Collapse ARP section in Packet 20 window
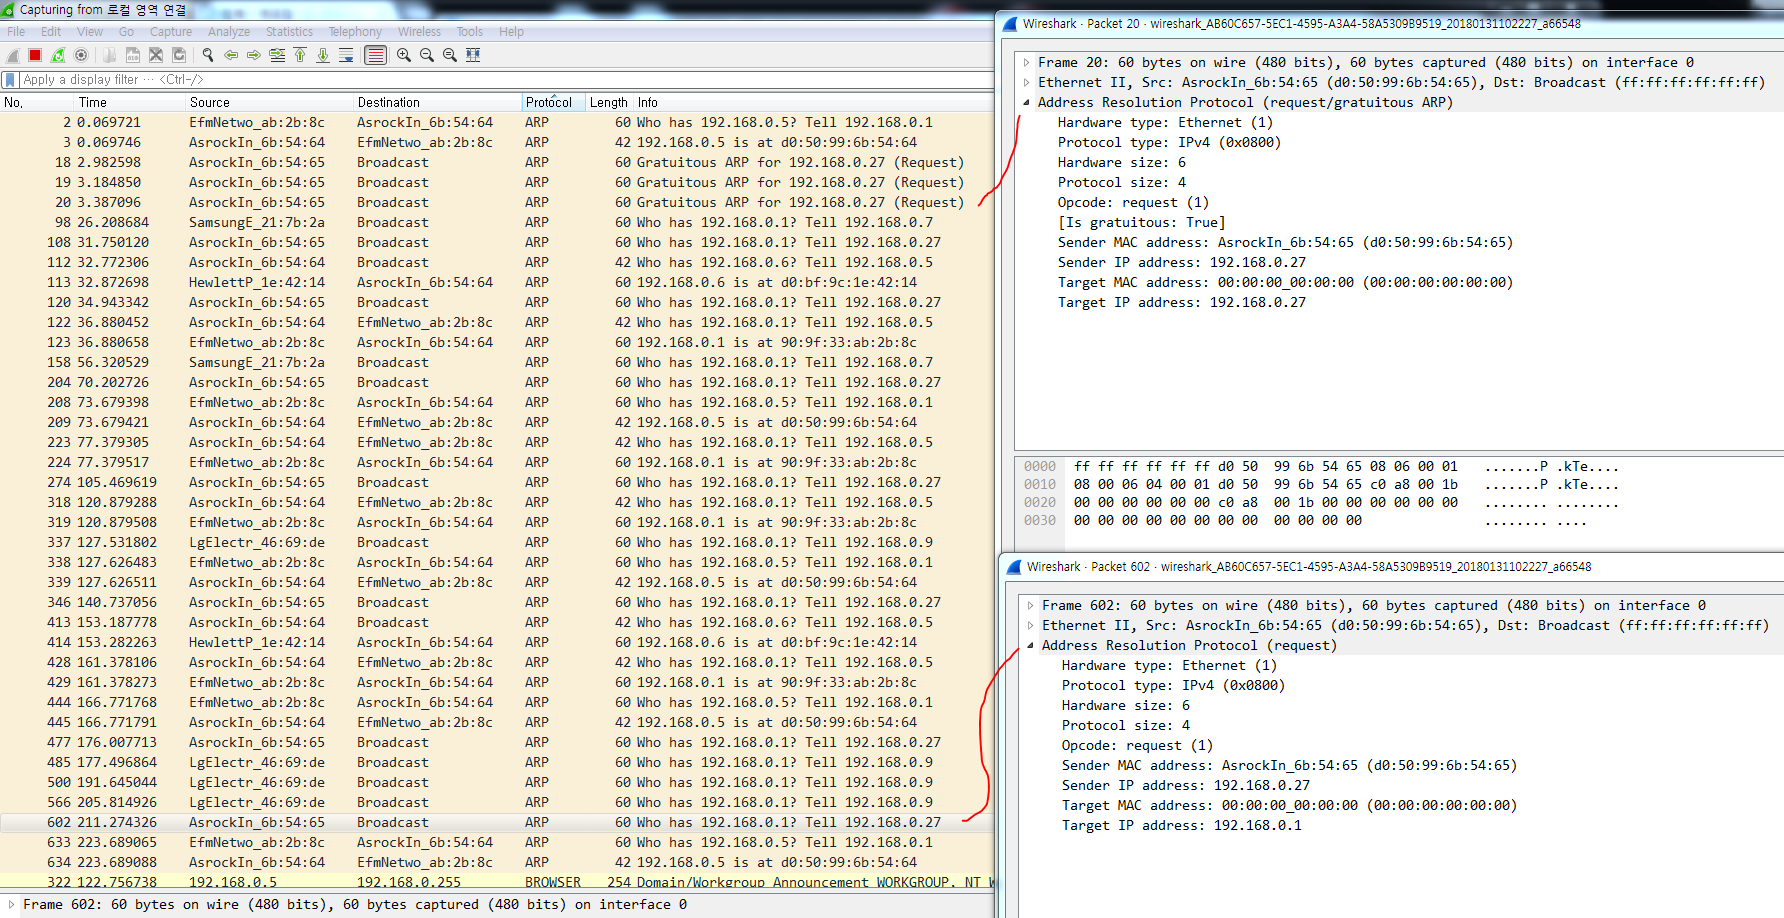 1027,102
